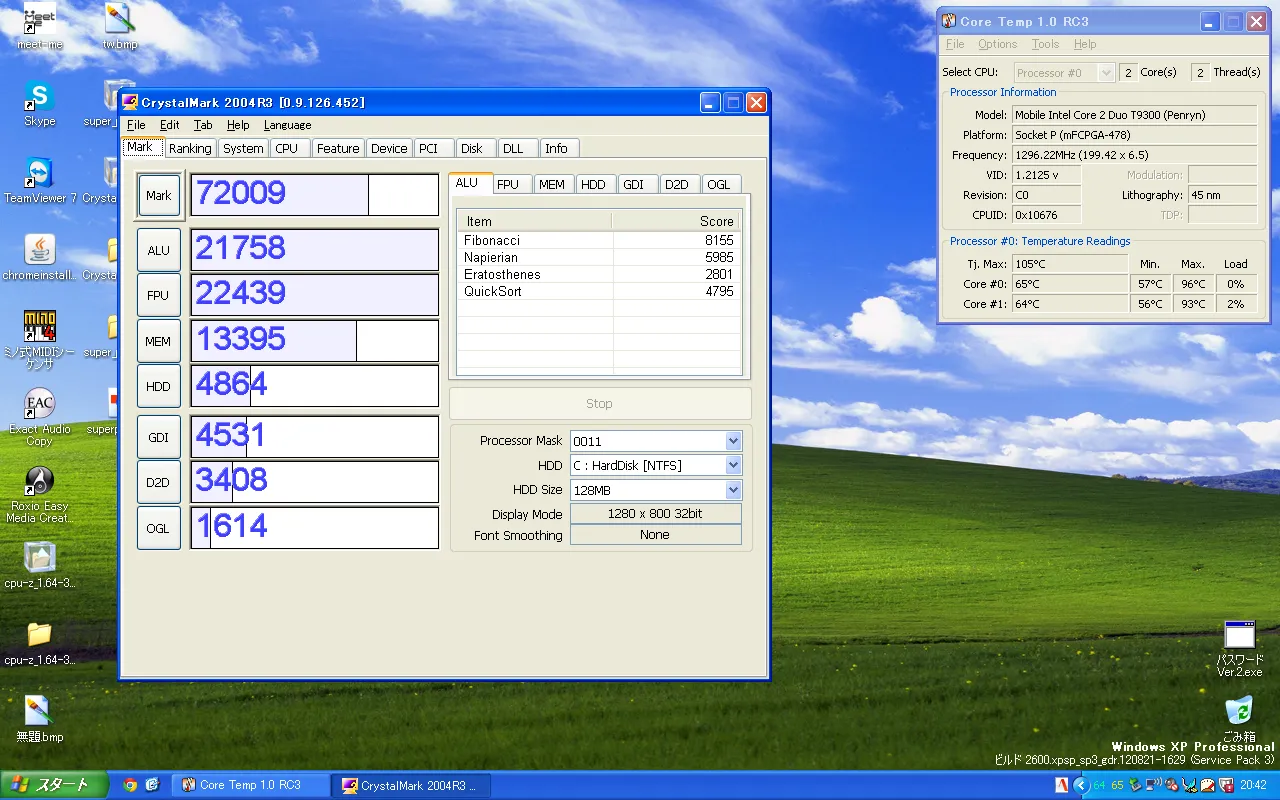Open Roxio Easy Media Creator shortcut
Image resolution: width=1280 pixels, height=800 pixels.
pos(39,482)
